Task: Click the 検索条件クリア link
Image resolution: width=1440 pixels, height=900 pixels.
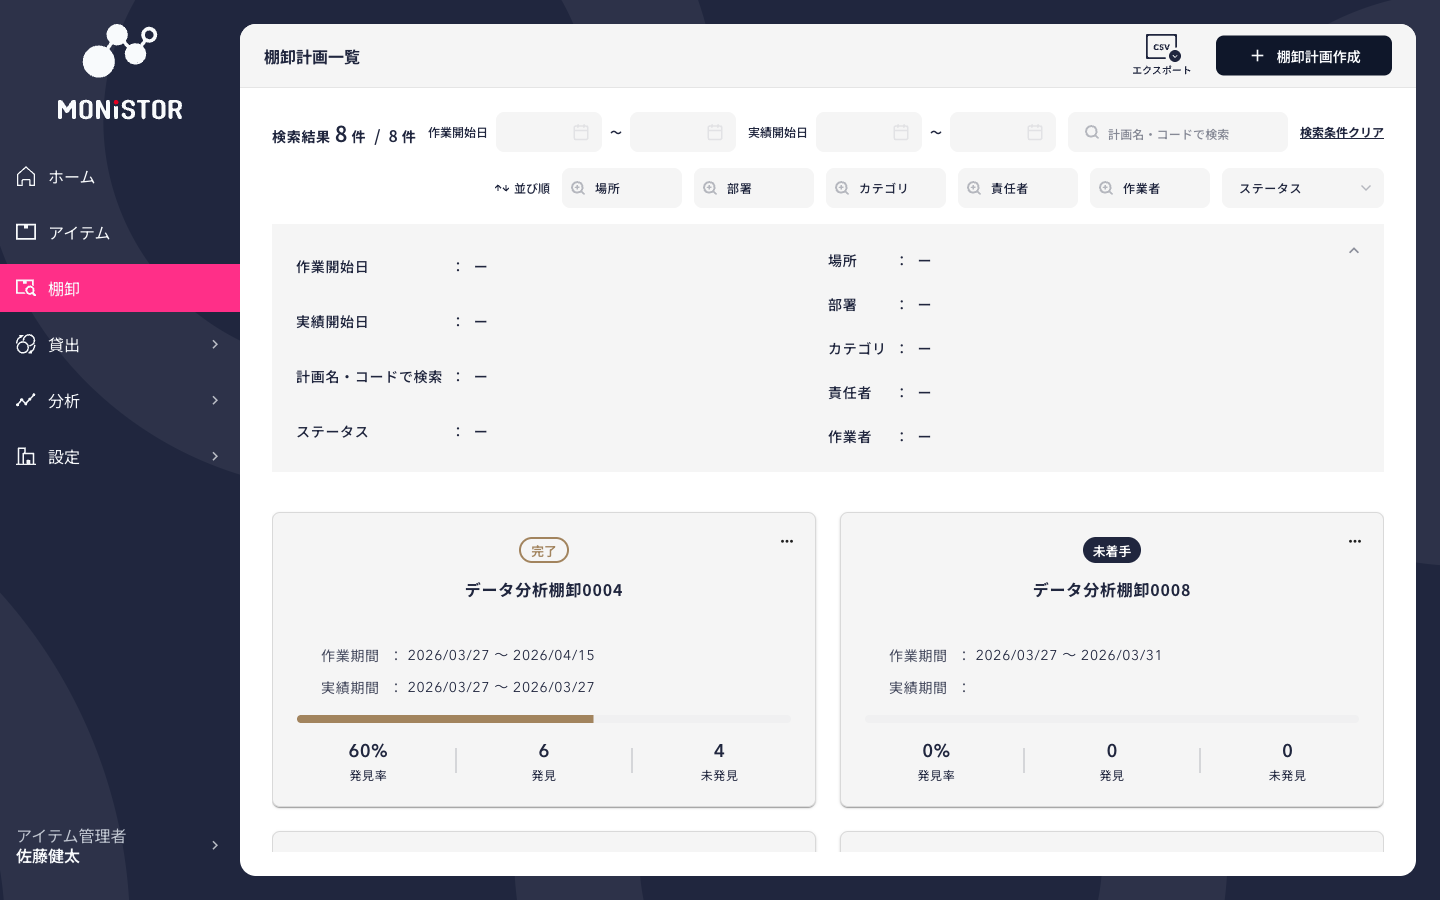Action: point(1342,132)
